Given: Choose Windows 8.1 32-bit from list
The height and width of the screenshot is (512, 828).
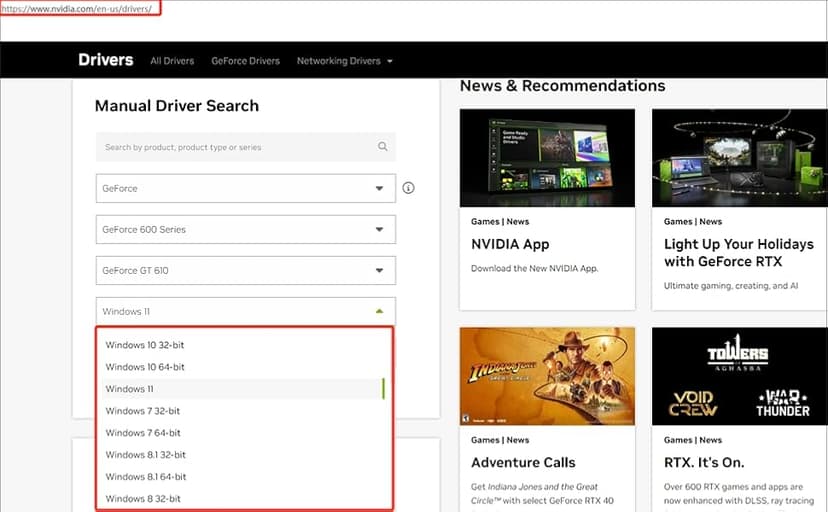Looking at the screenshot, I should (x=145, y=455).
